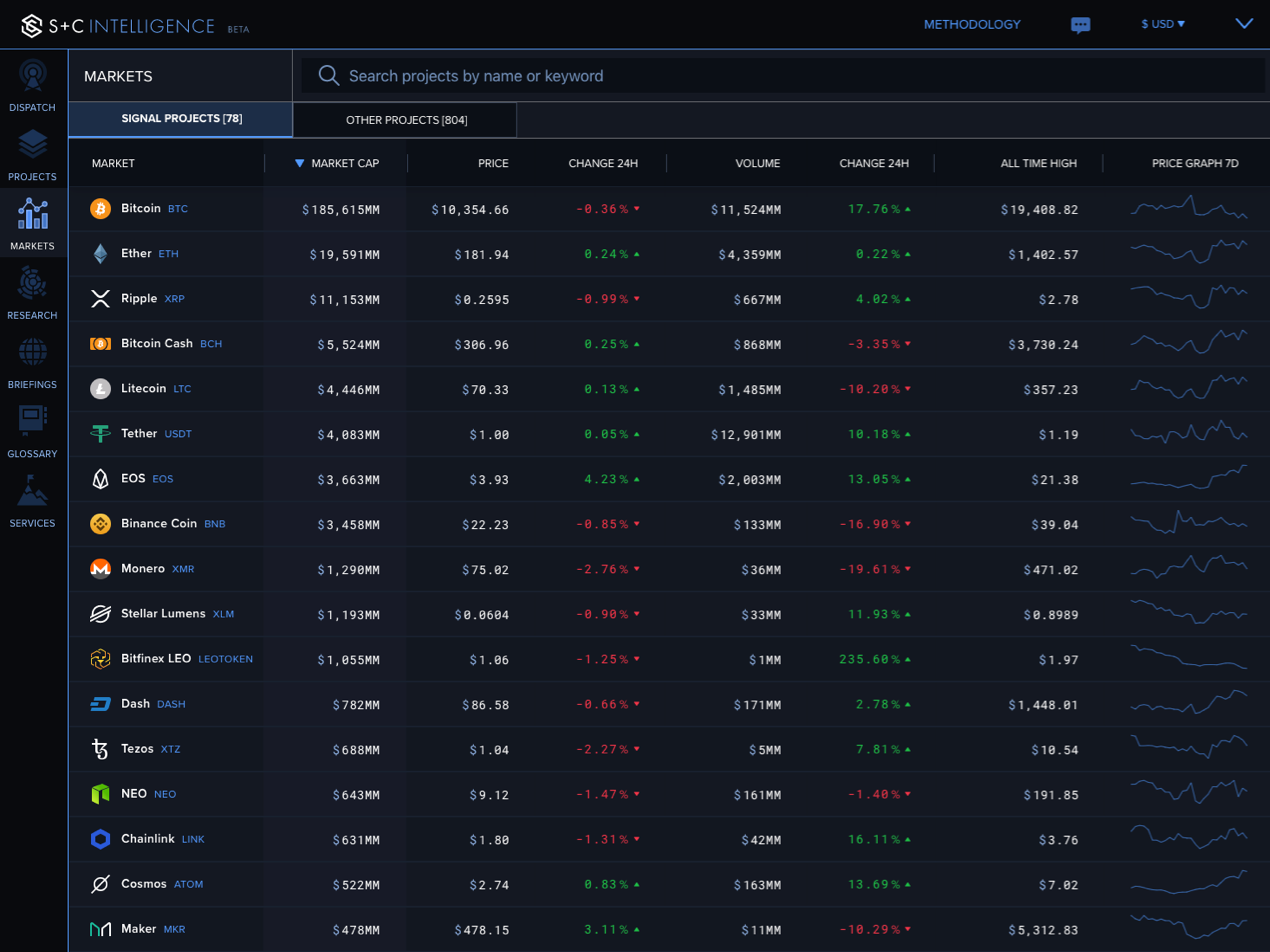Viewport: 1270px width, 952px height.
Task: Click the Bitcoin coin logo
Action: click(x=101, y=209)
